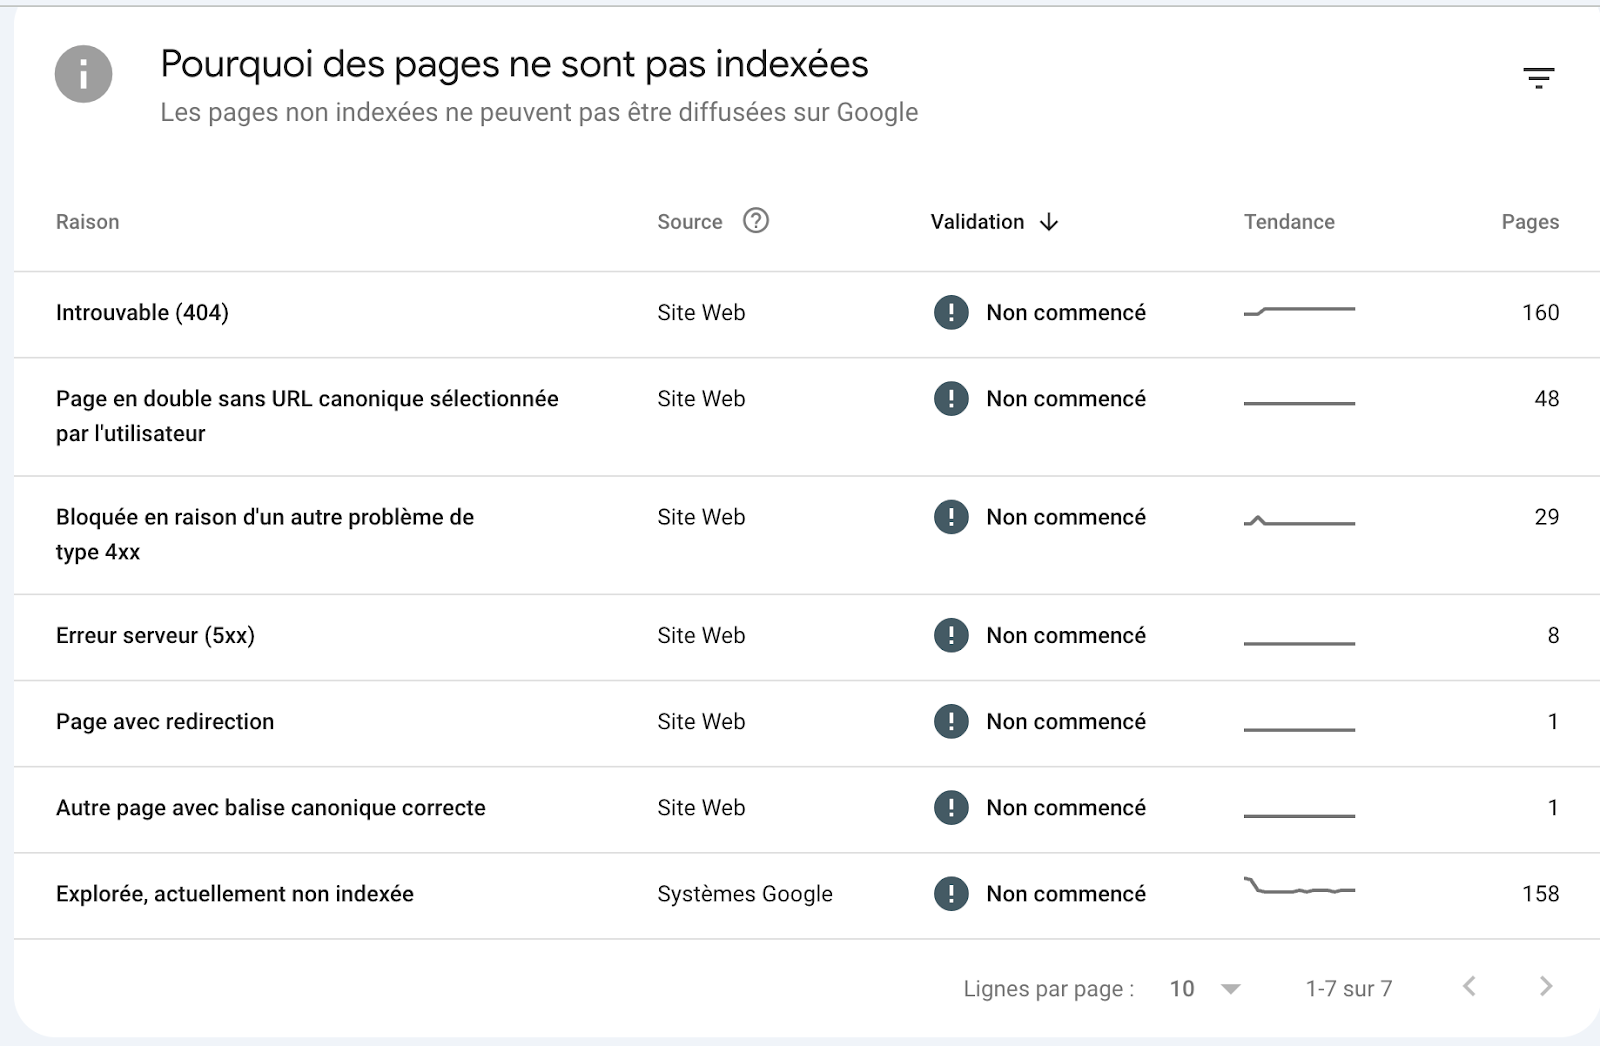Screen dimensions: 1600x1046
Task: Click the warning icon on the Erreur serveur (5xx) row
Action: coord(950,635)
